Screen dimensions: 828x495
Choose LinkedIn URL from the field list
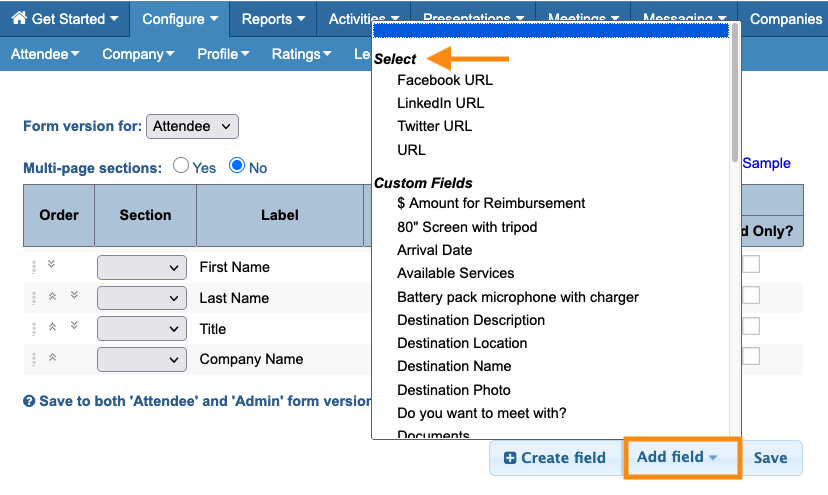point(440,103)
